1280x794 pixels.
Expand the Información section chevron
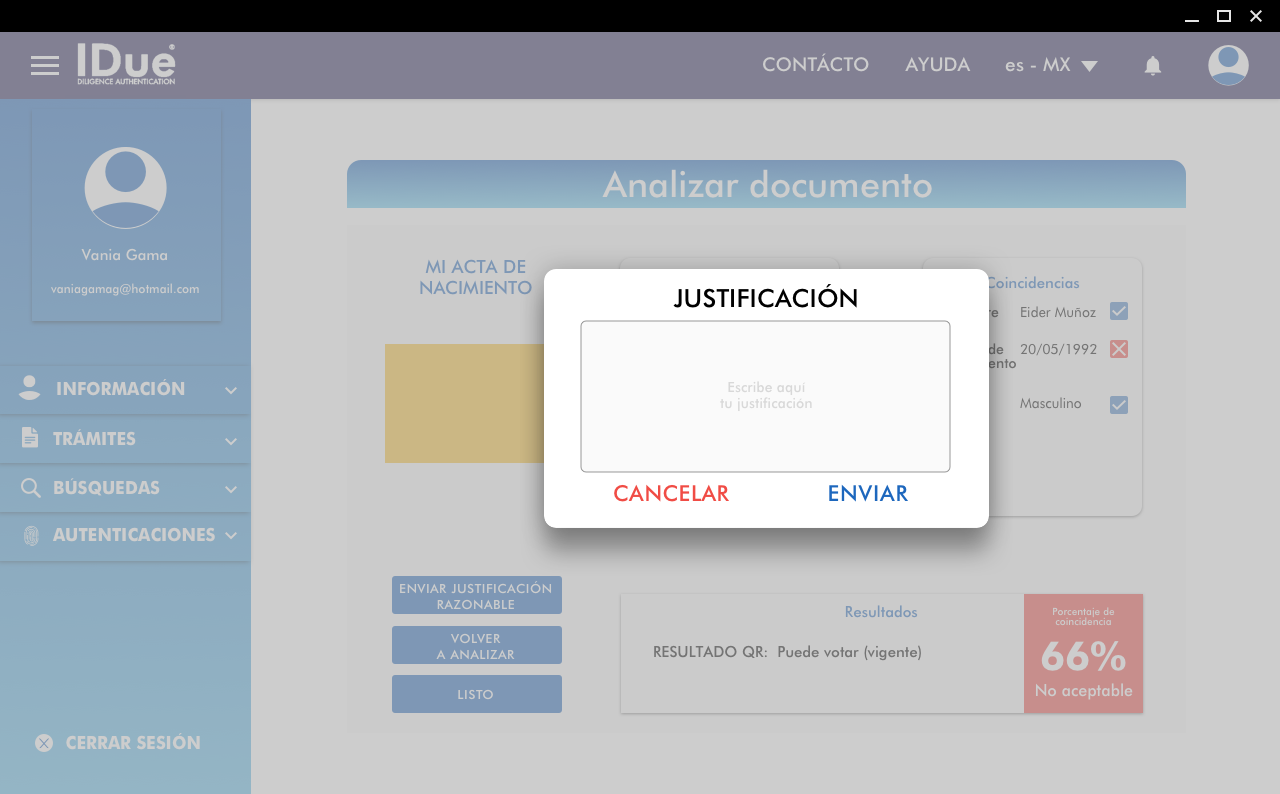(231, 390)
